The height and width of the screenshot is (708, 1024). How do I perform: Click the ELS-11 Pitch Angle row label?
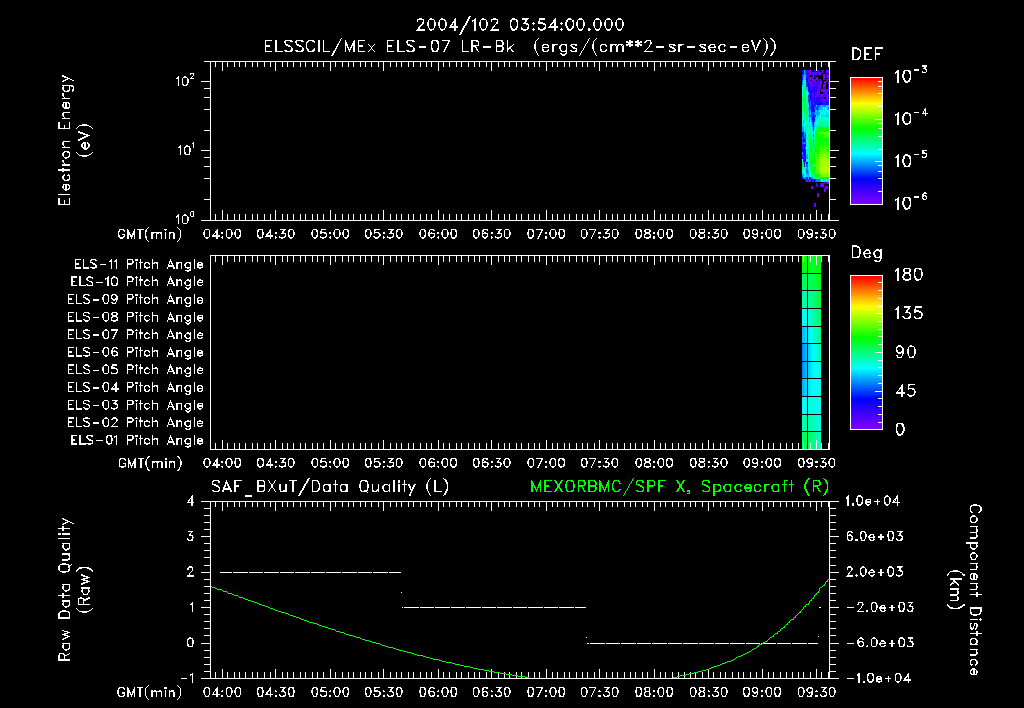(x=138, y=265)
